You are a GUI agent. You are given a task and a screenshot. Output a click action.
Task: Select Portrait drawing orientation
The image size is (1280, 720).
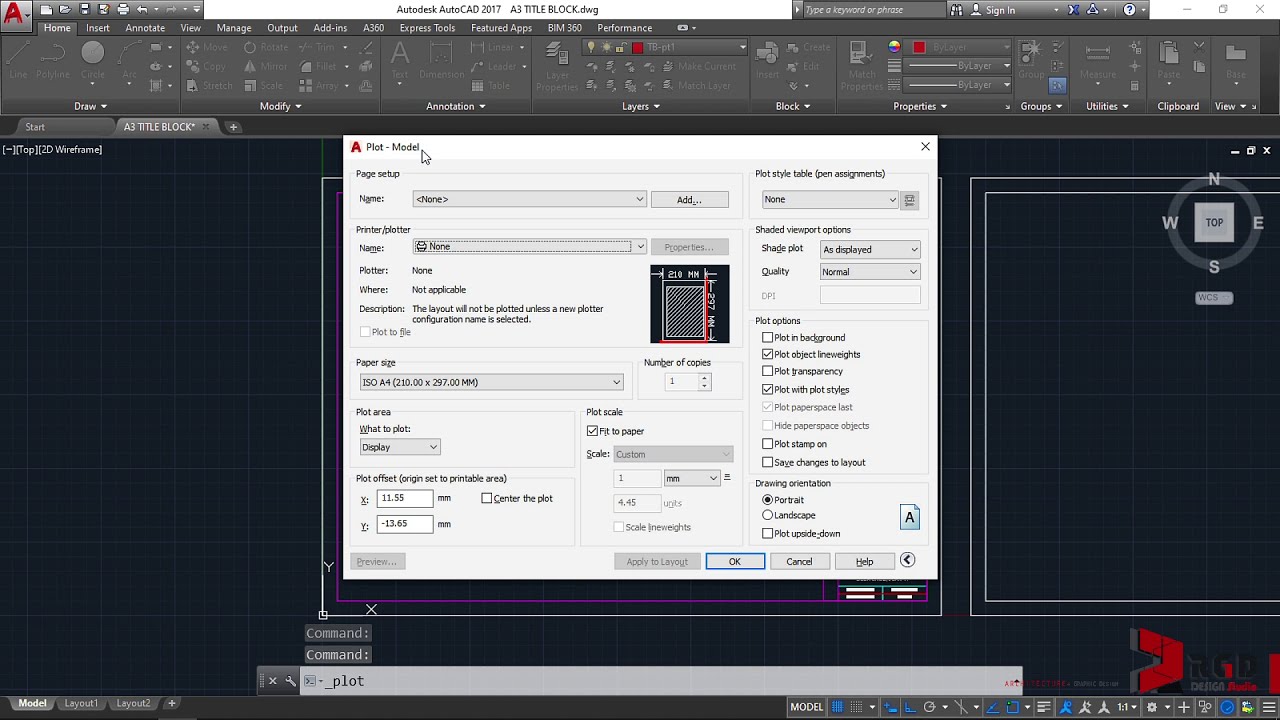click(768, 500)
